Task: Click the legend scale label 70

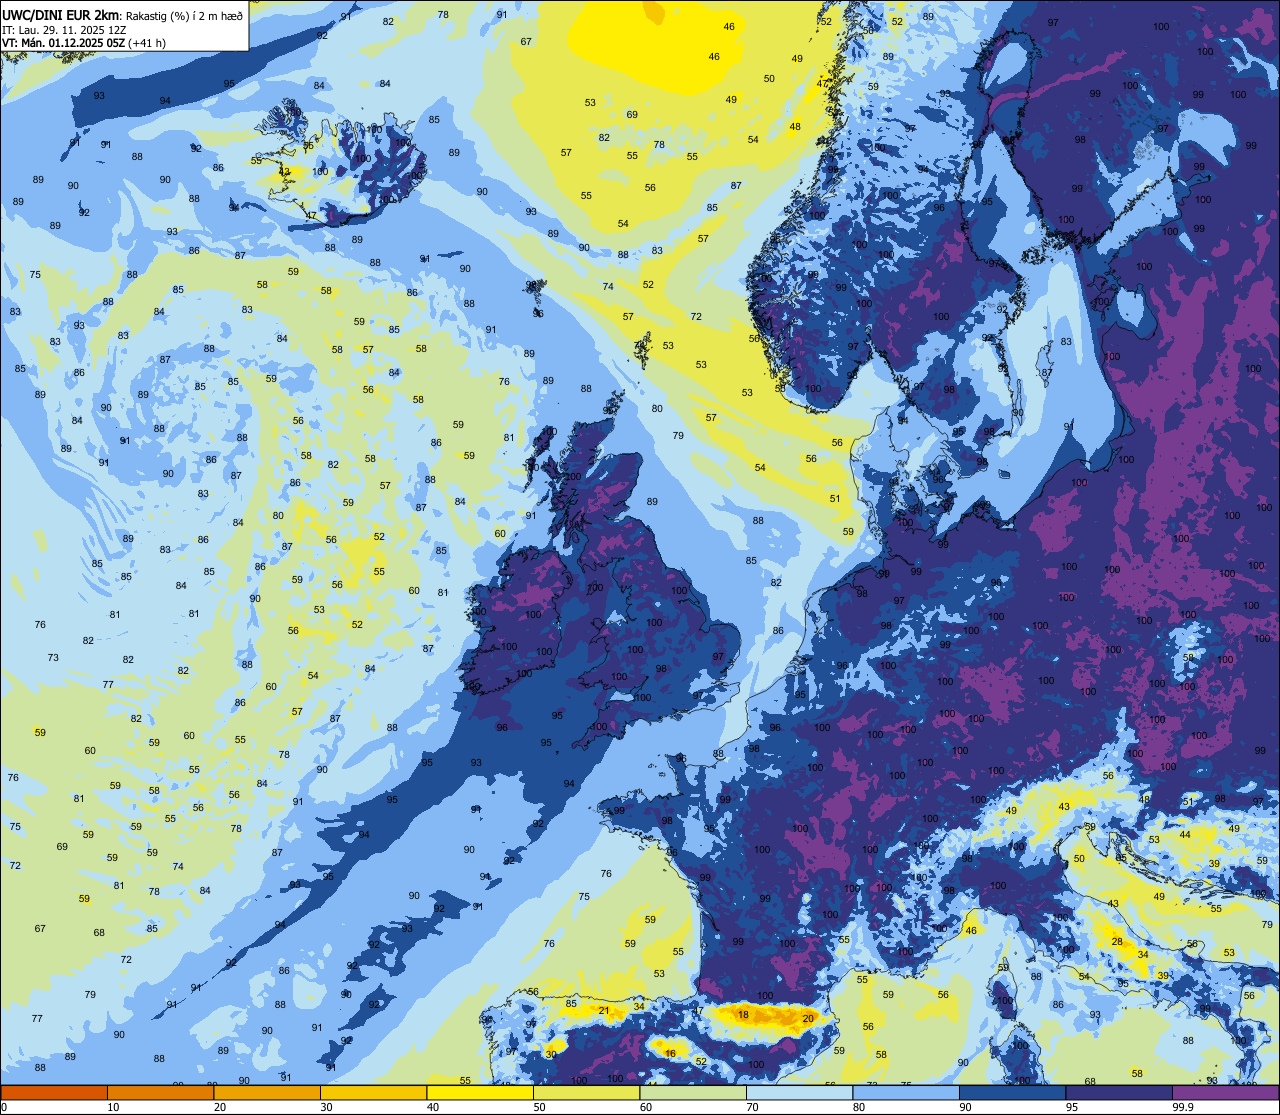Action: coord(752,1107)
